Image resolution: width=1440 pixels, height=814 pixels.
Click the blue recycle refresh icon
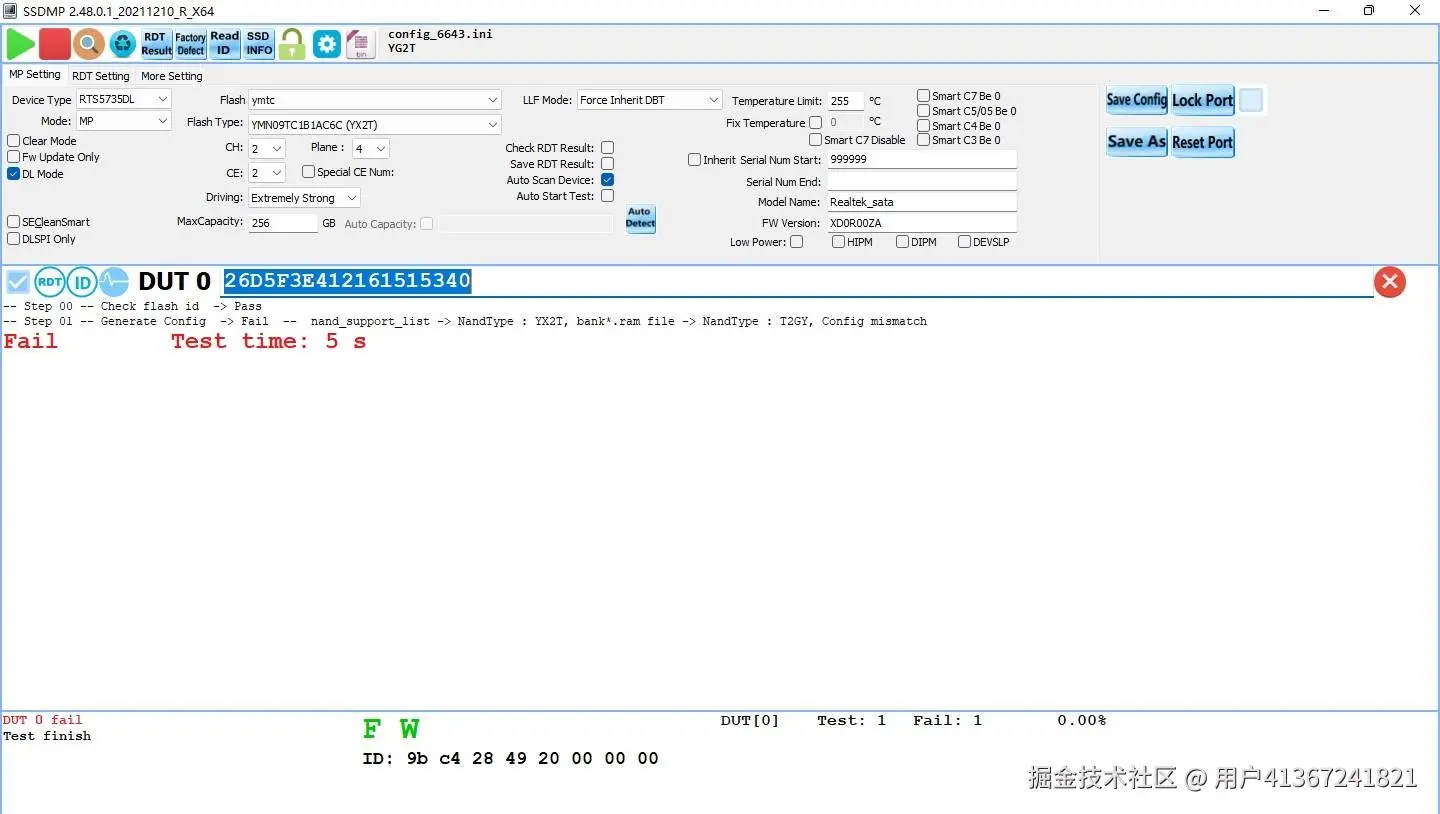pyautogui.click(x=122, y=43)
